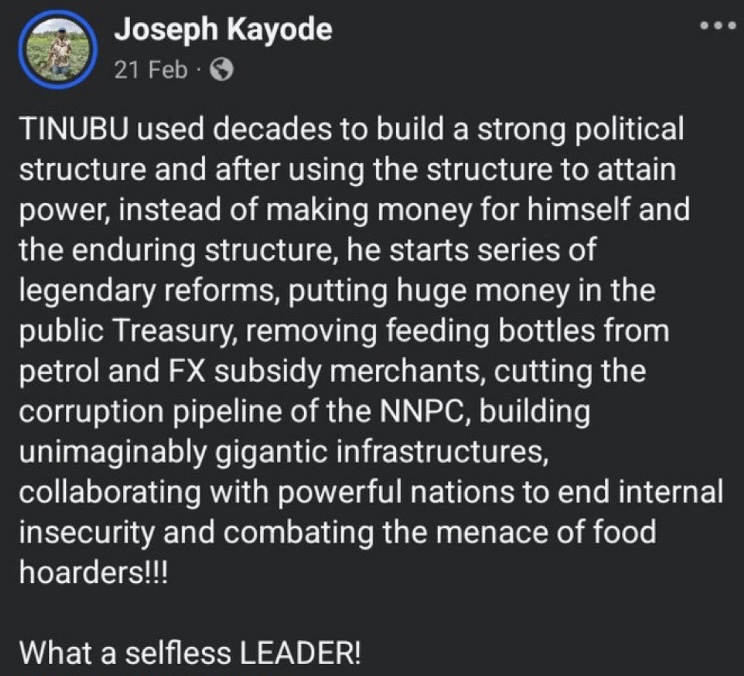Click the phrase 'unimaginably gigantic infrastructures'
Screen dimensions: 744x676
[285, 453]
